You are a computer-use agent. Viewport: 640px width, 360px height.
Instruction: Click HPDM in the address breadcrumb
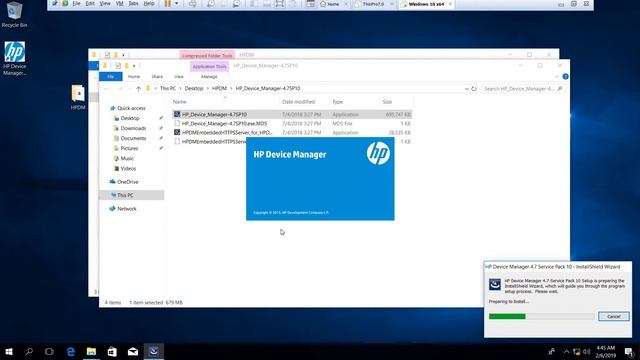[x=219, y=88]
